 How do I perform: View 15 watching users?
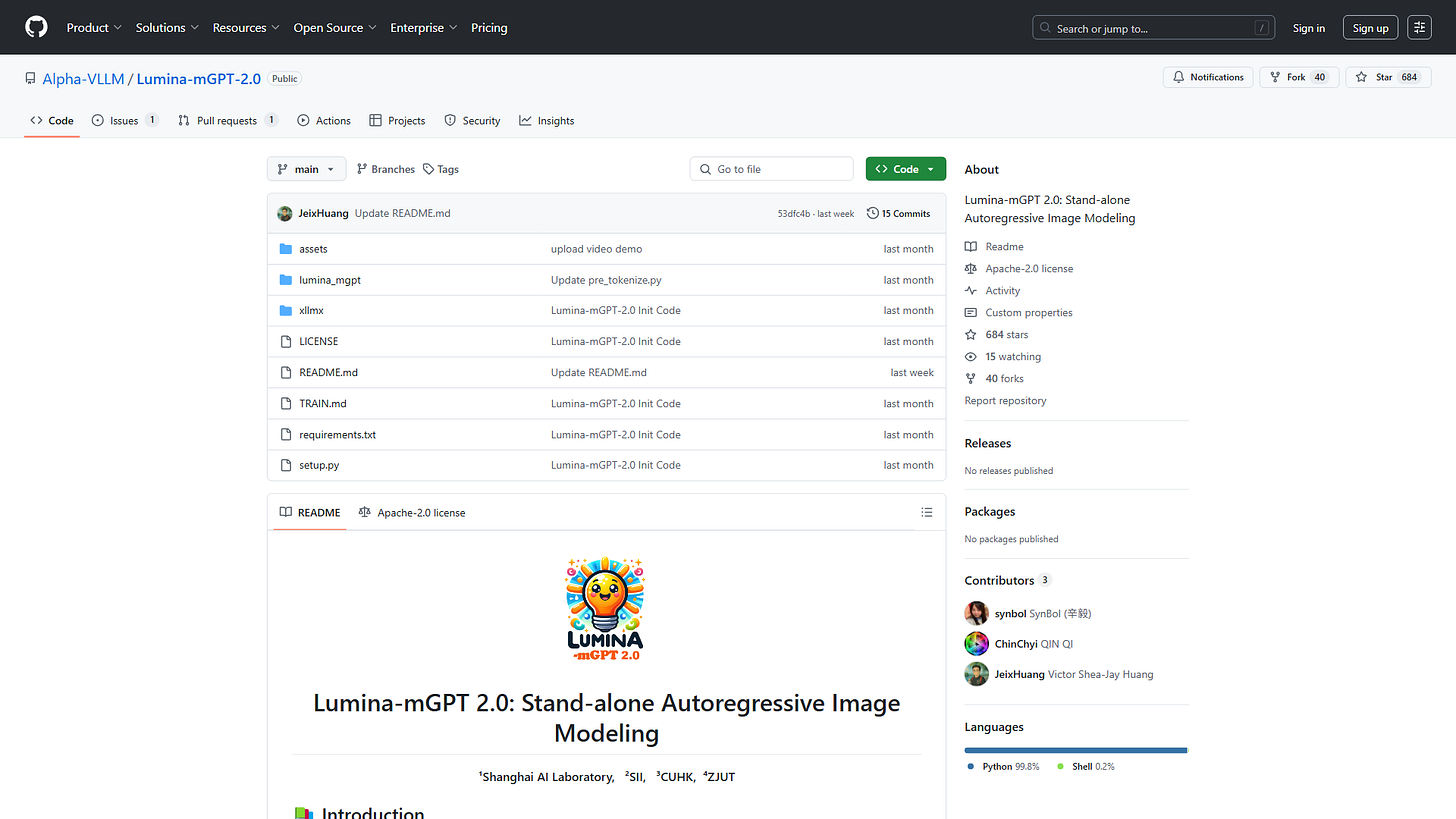pos(1002,356)
